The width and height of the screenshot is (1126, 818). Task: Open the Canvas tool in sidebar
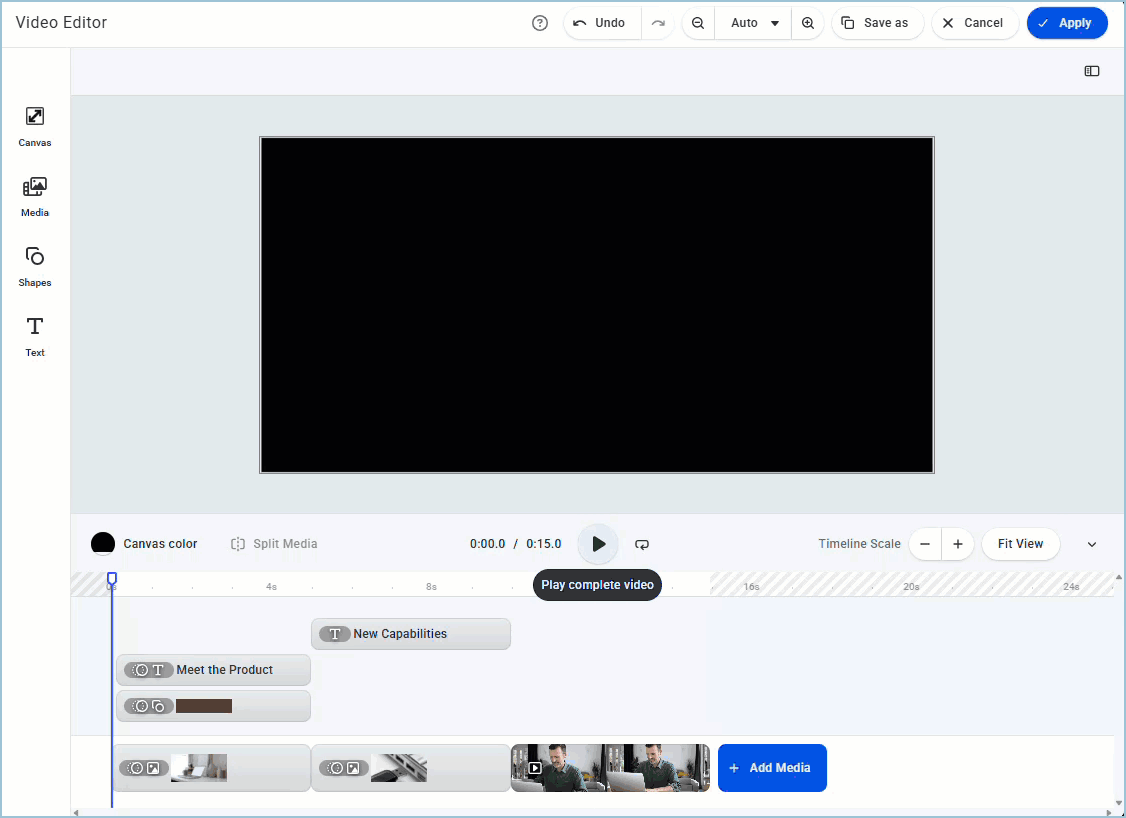click(35, 126)
